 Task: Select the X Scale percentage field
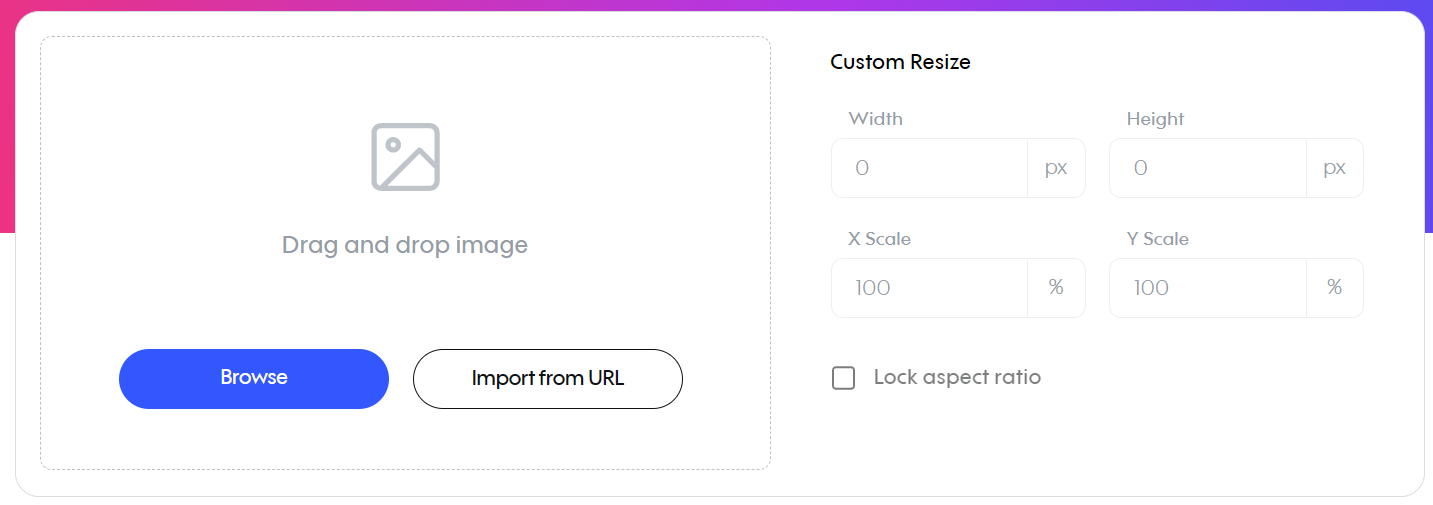pyautogui.click(x=929, y=288)
